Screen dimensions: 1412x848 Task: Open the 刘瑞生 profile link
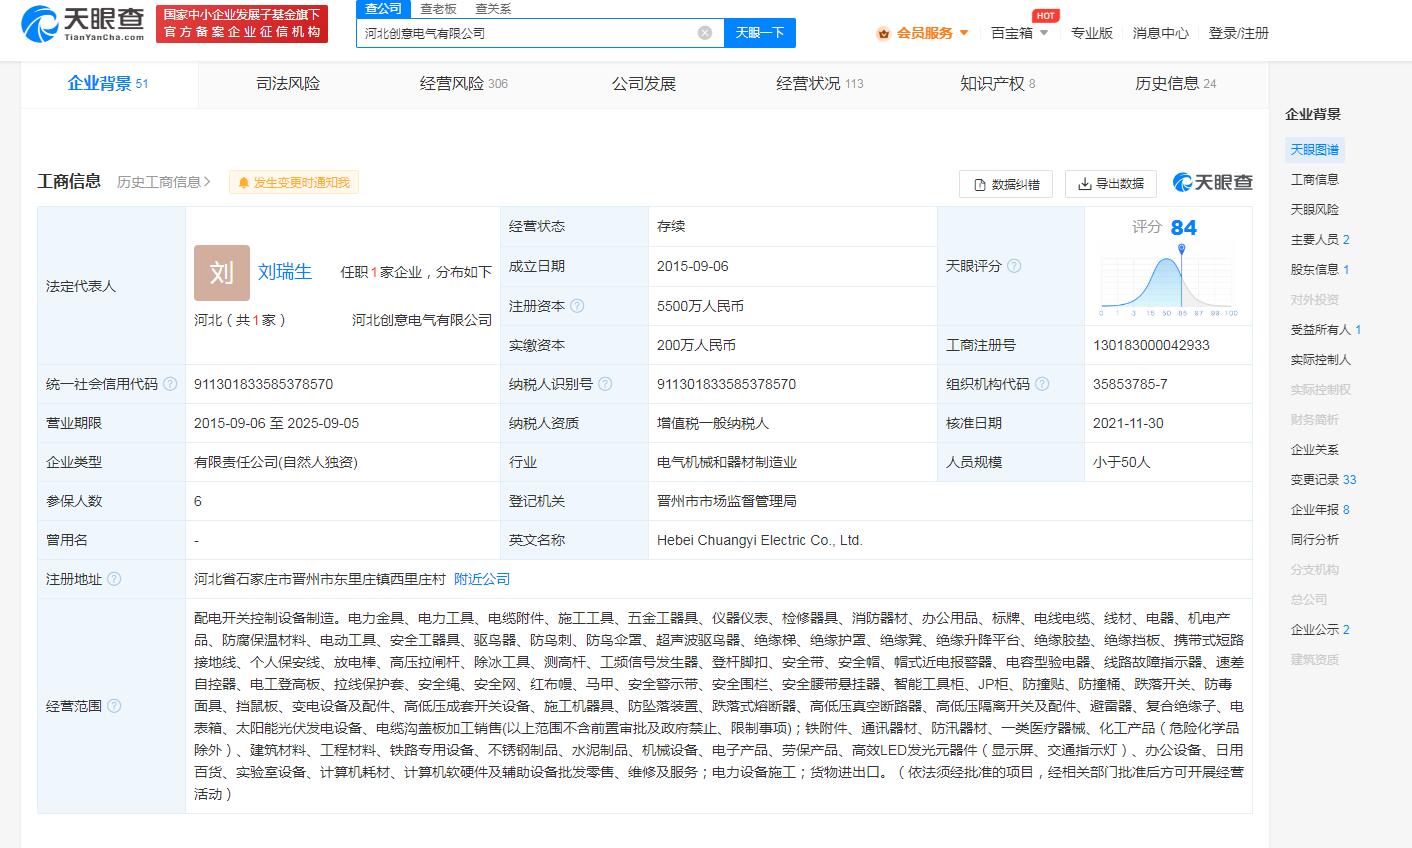click(x=285, y=272)
